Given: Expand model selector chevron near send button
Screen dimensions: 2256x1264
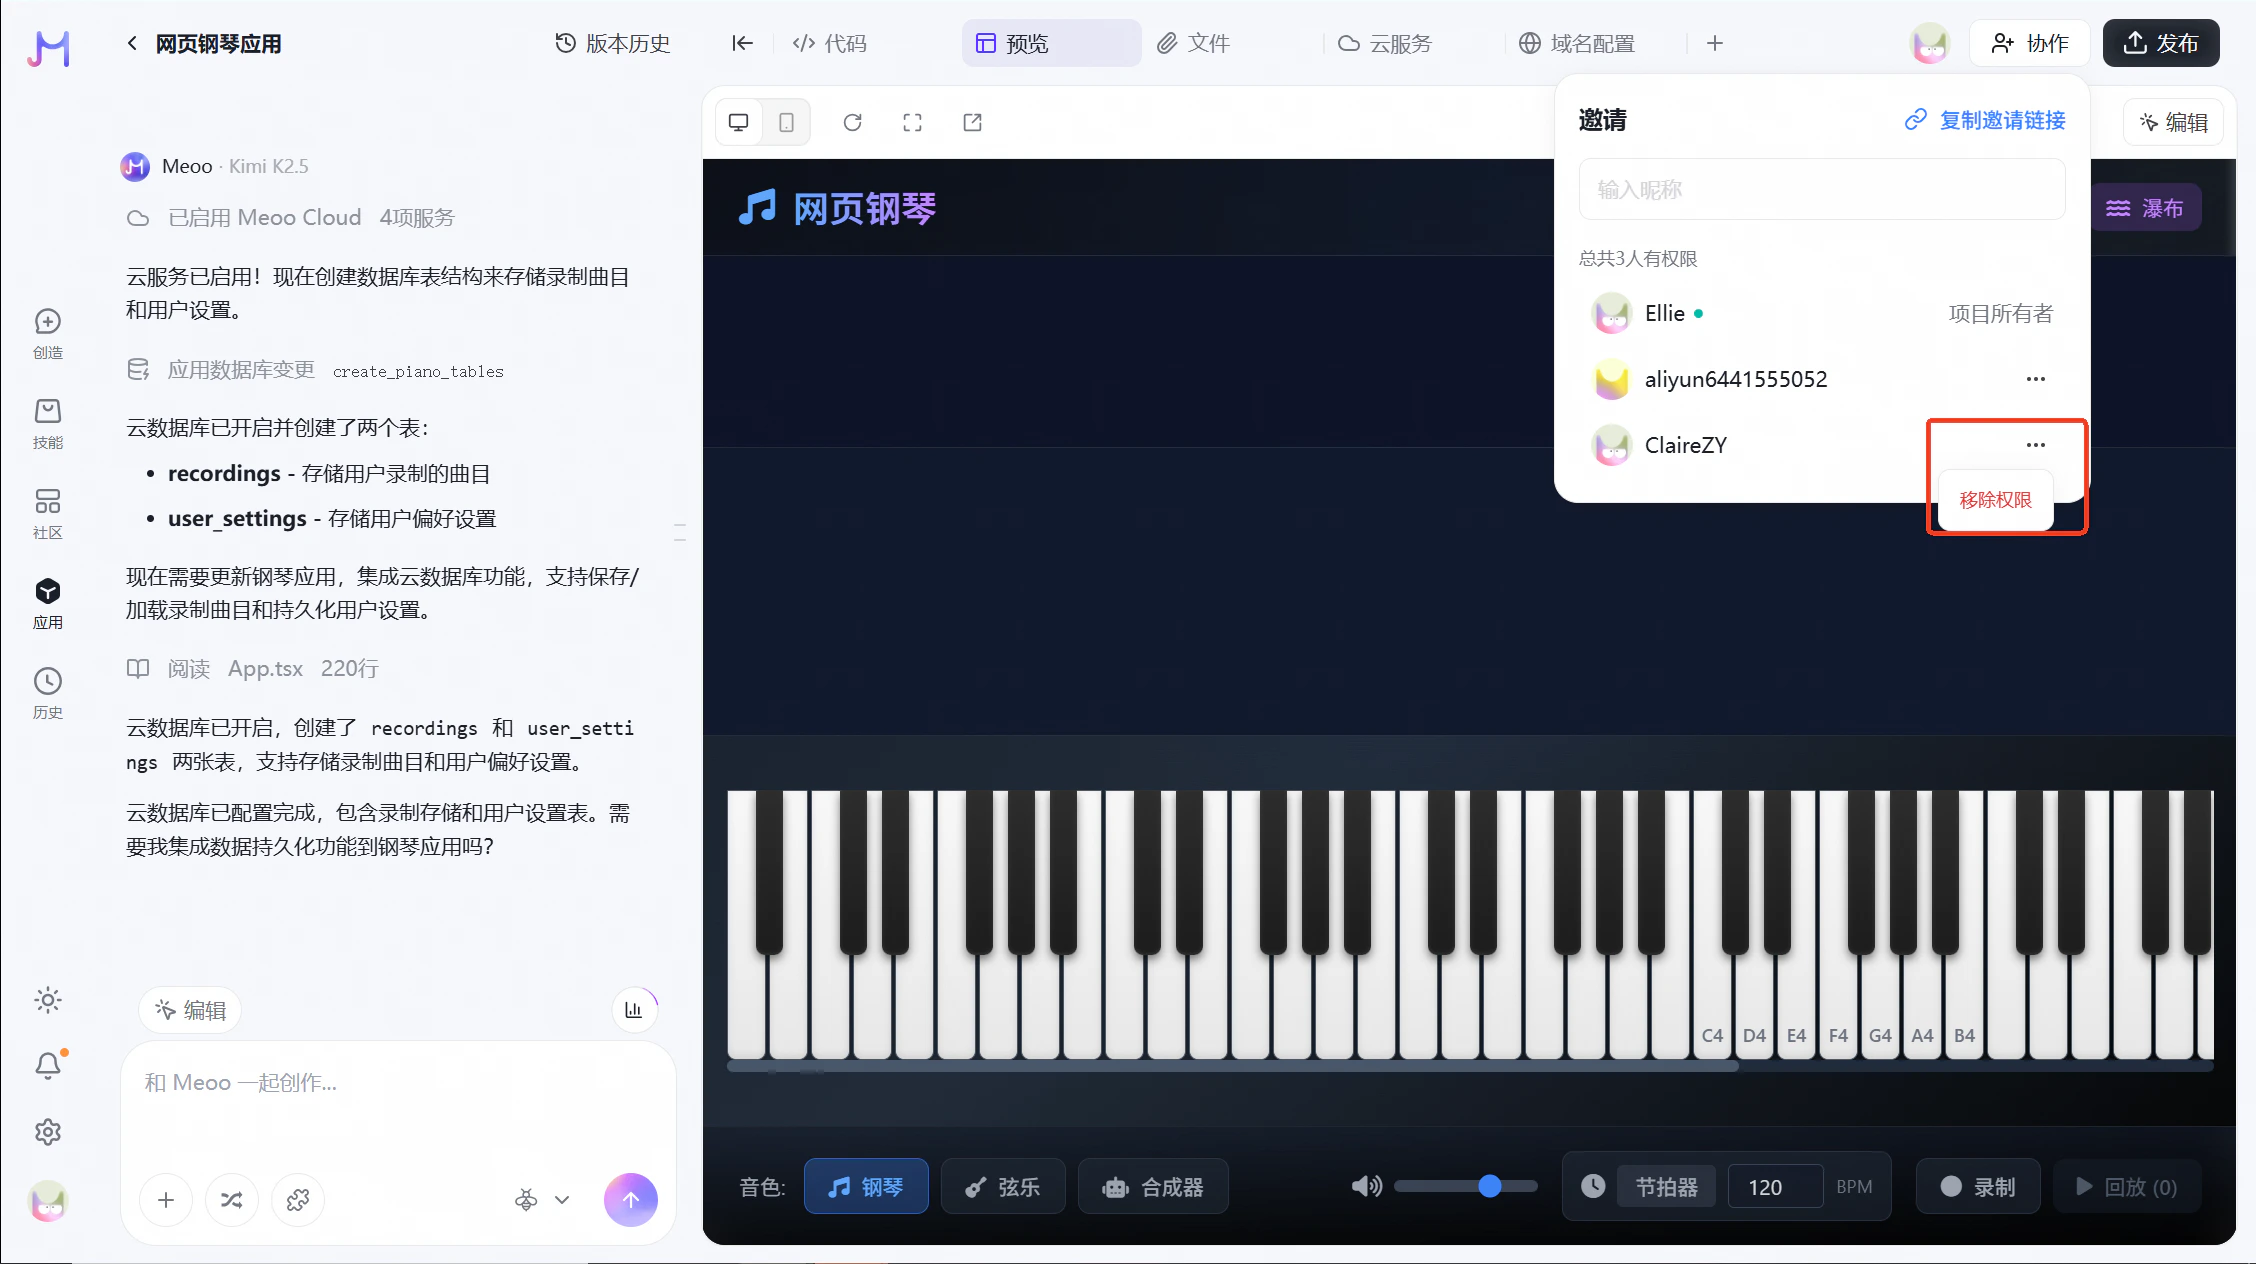Looking at the screenshot, I should point(562,1200).
